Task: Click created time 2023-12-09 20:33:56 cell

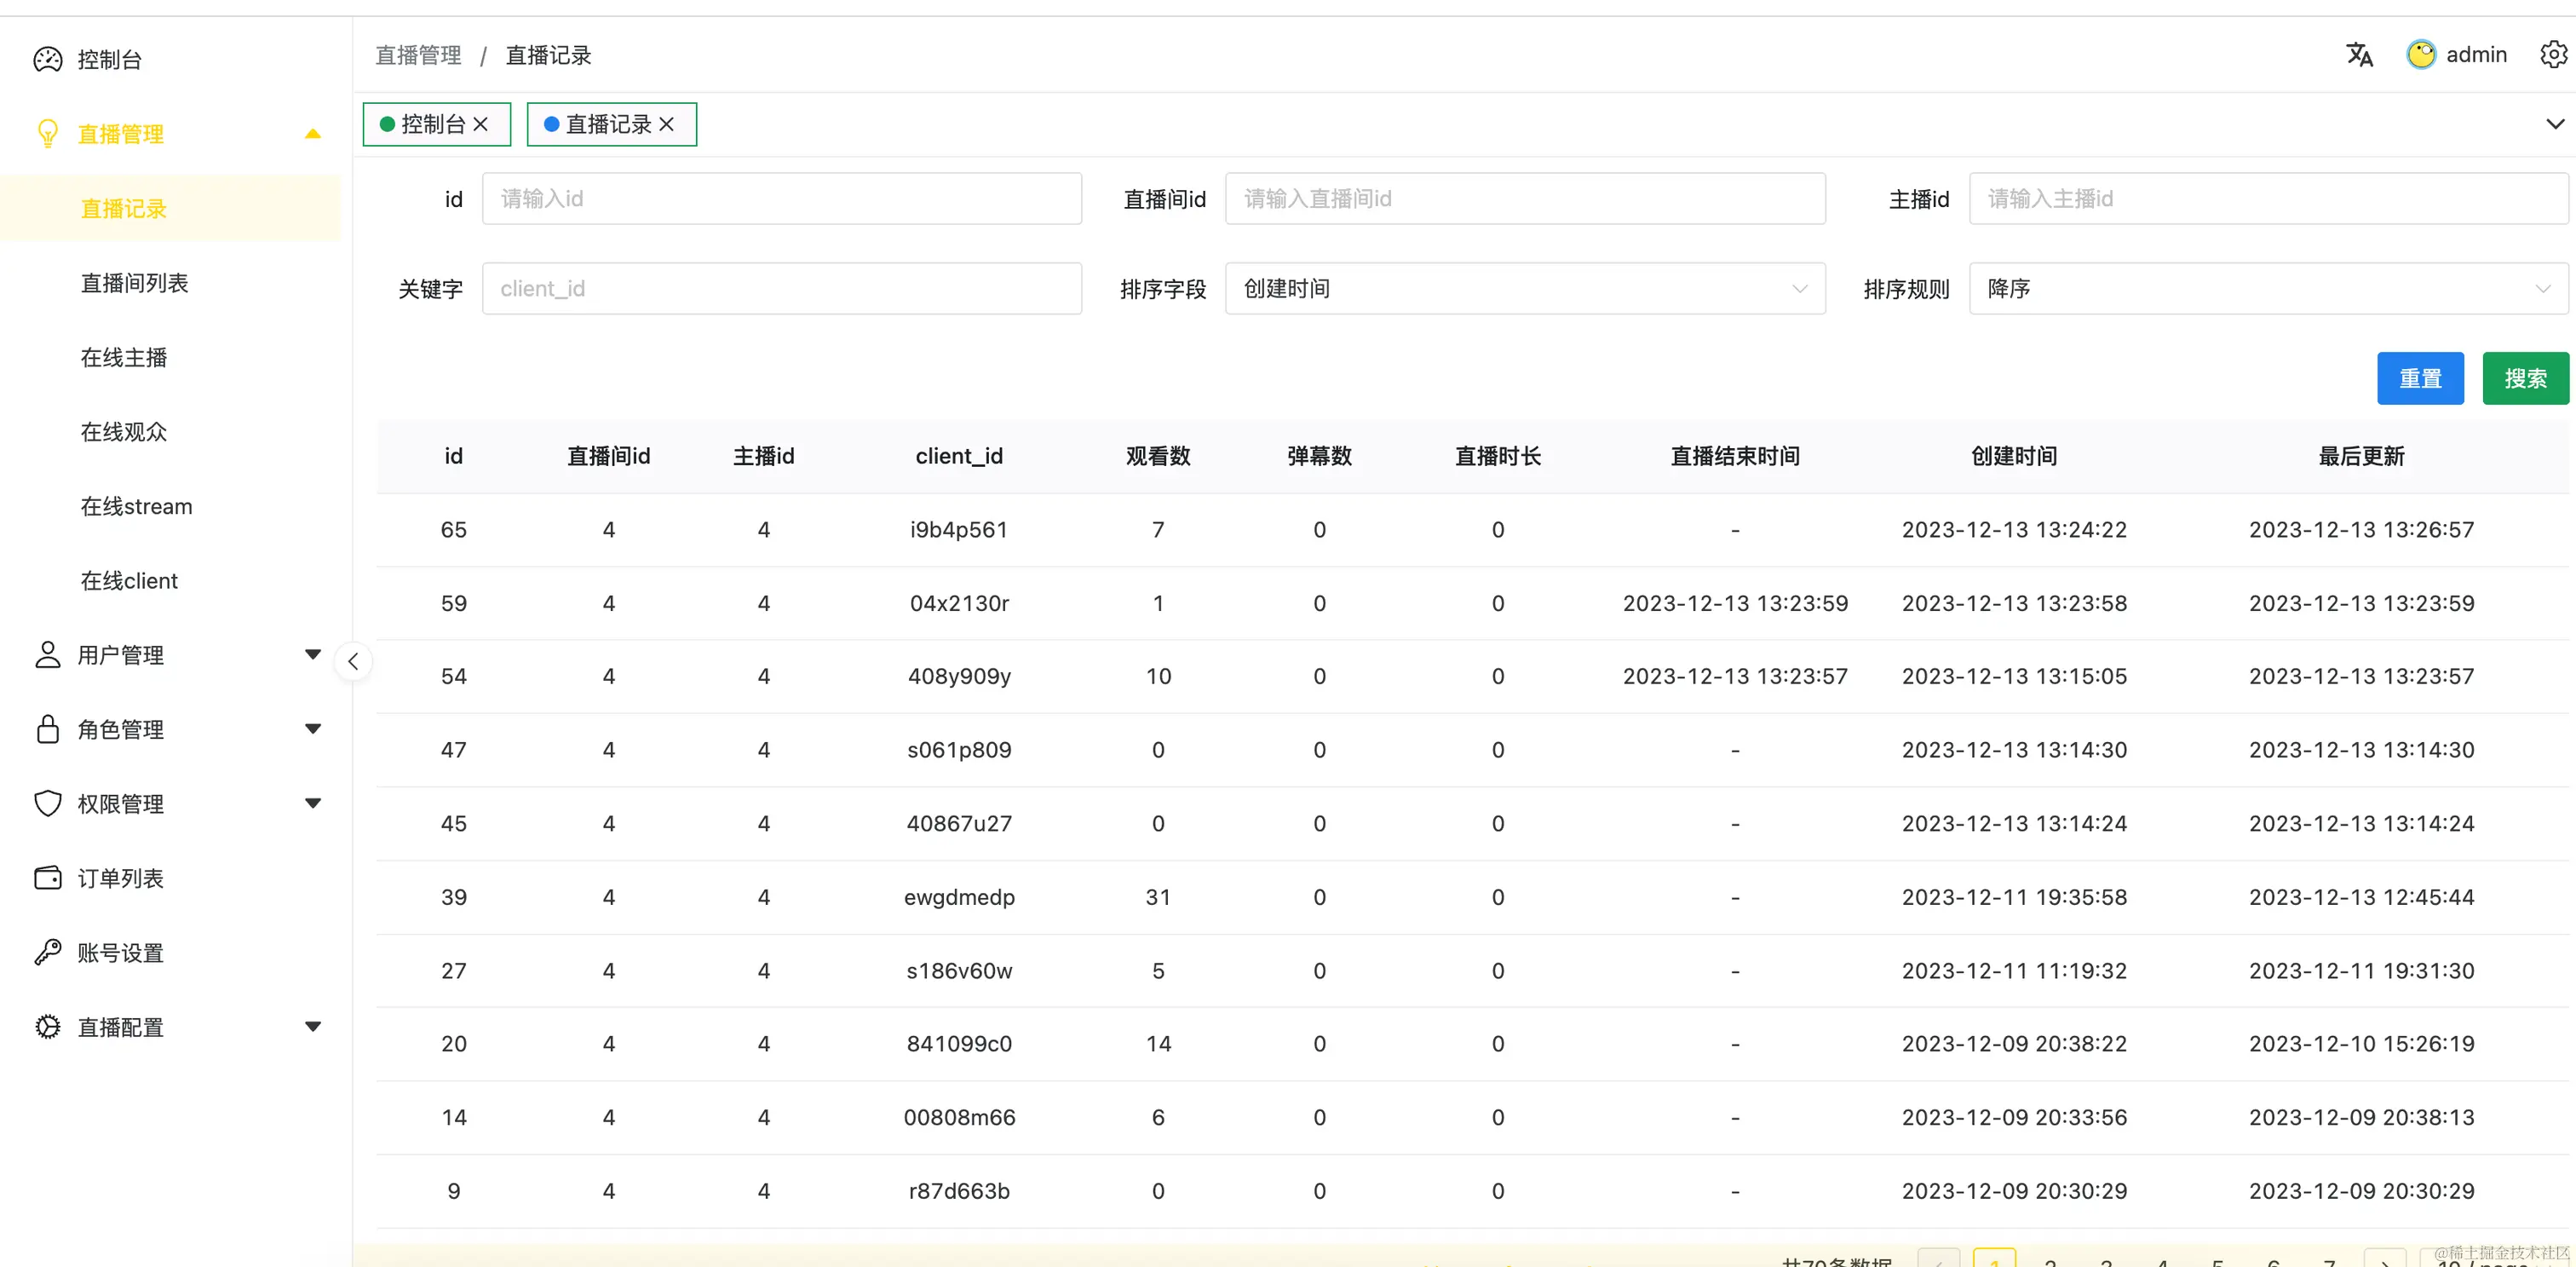Action: coord(2014,1118)
